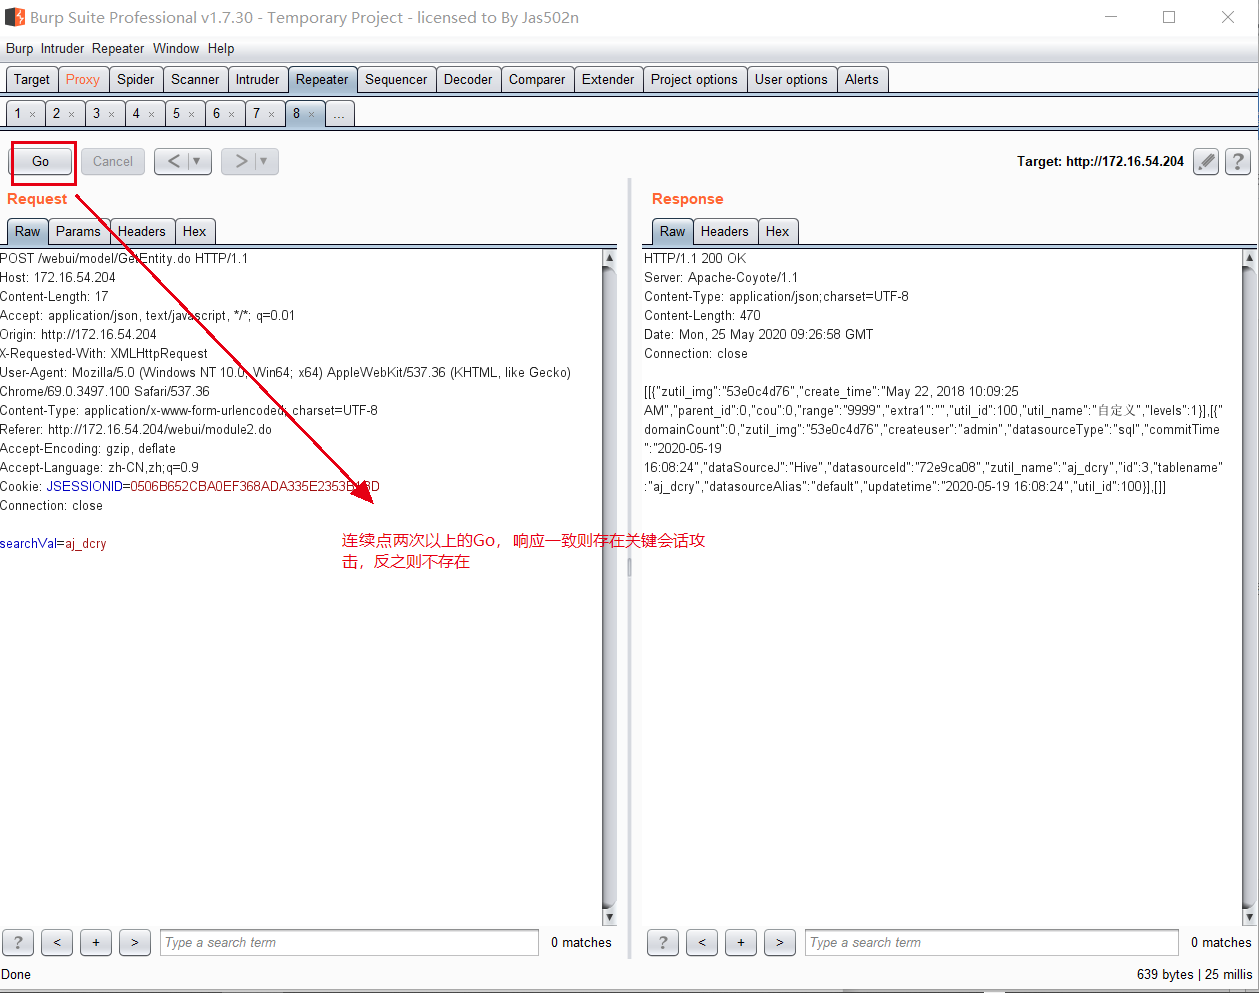Switch response view to Headers
Viewport: 1259px width, 993px height.
[725, 231]
